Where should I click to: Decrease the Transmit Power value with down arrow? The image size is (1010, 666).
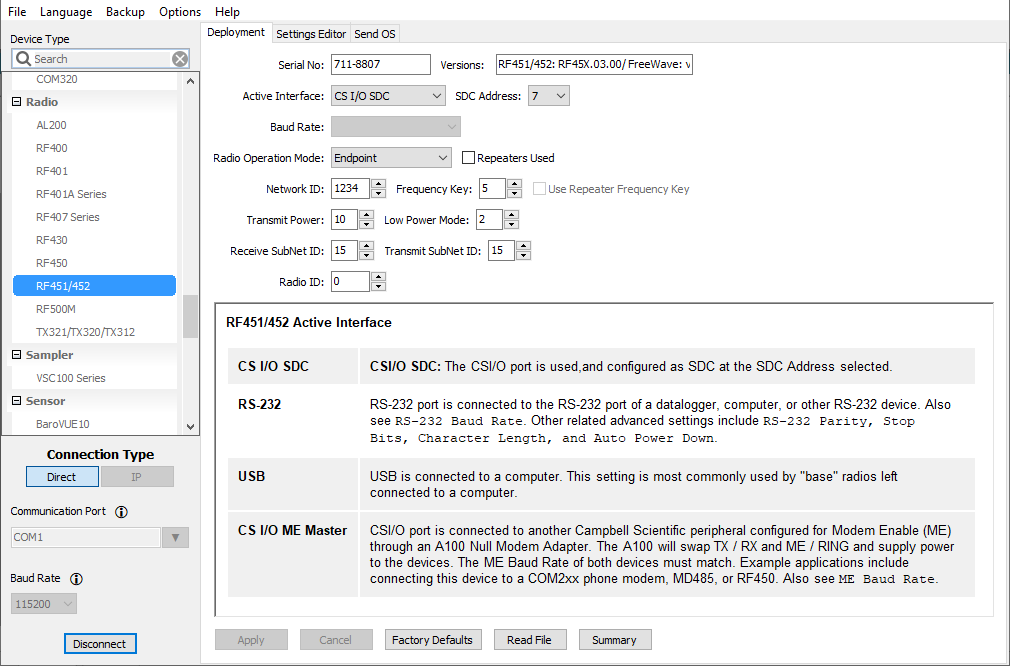pyautogui.click(x=366, y=225)
